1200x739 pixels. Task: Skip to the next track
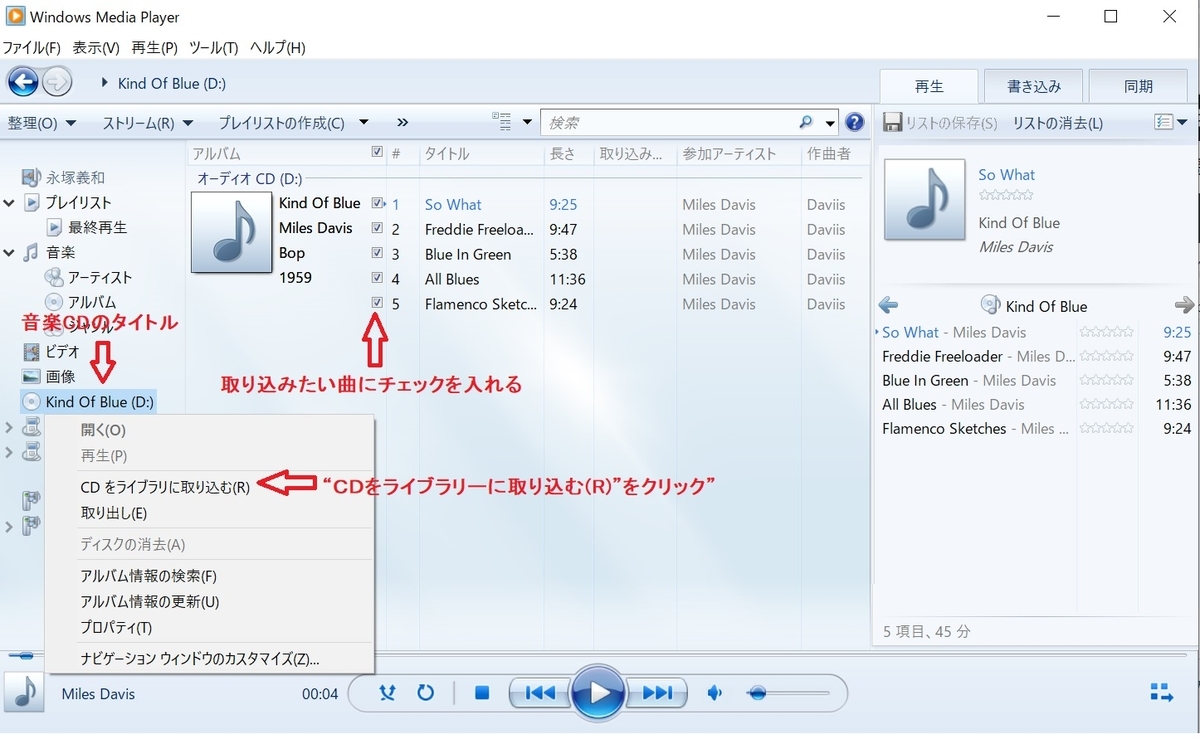pos(656,692)
